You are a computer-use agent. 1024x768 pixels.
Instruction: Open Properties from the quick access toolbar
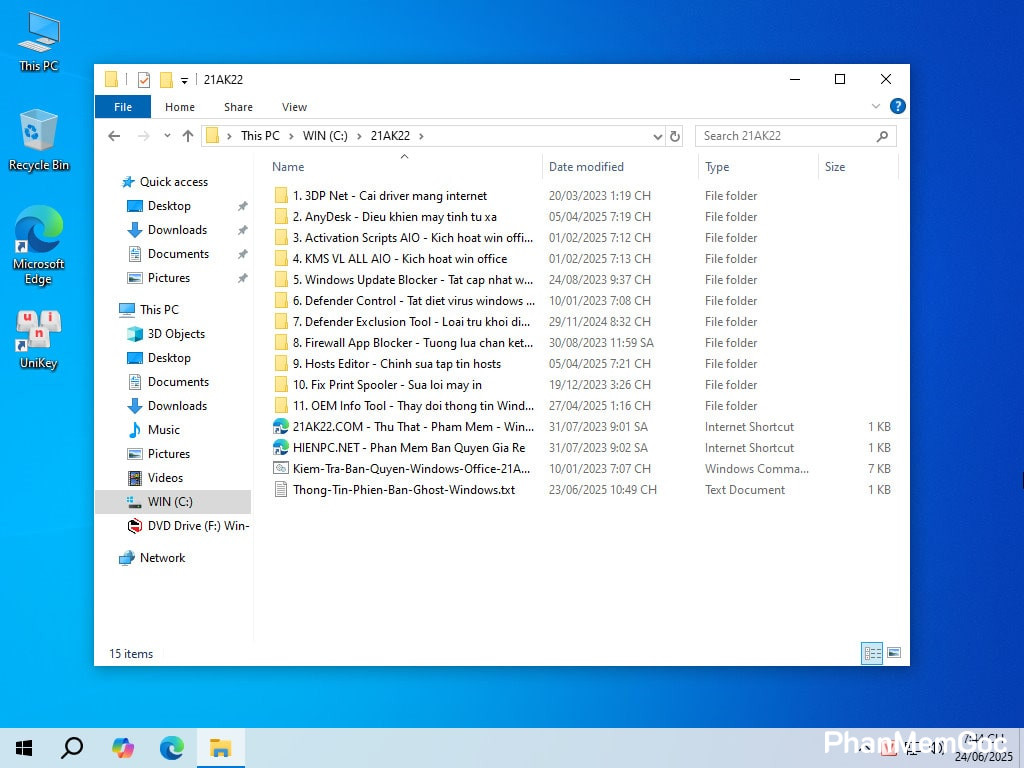tap(144, 80)
